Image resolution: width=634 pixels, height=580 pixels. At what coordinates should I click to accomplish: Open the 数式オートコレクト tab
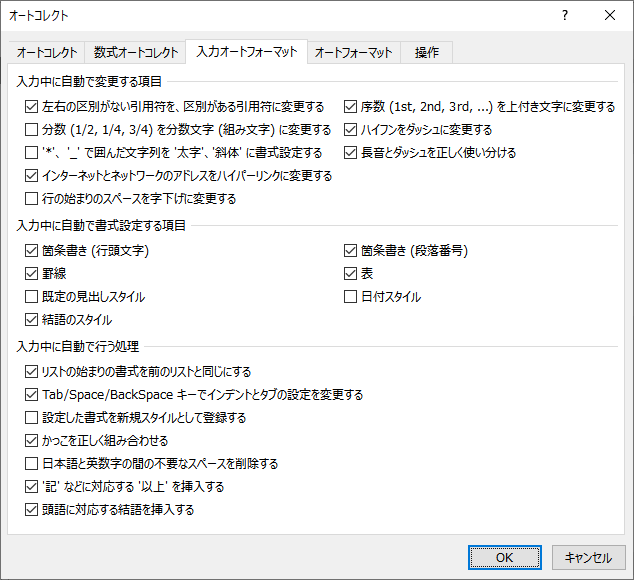(135, 53)
